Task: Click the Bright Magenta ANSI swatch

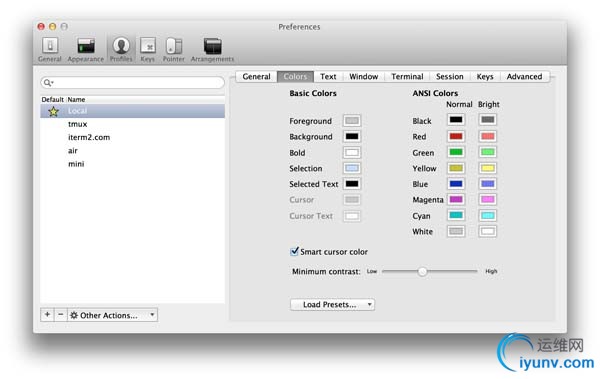Action: [x=488, y=199]
